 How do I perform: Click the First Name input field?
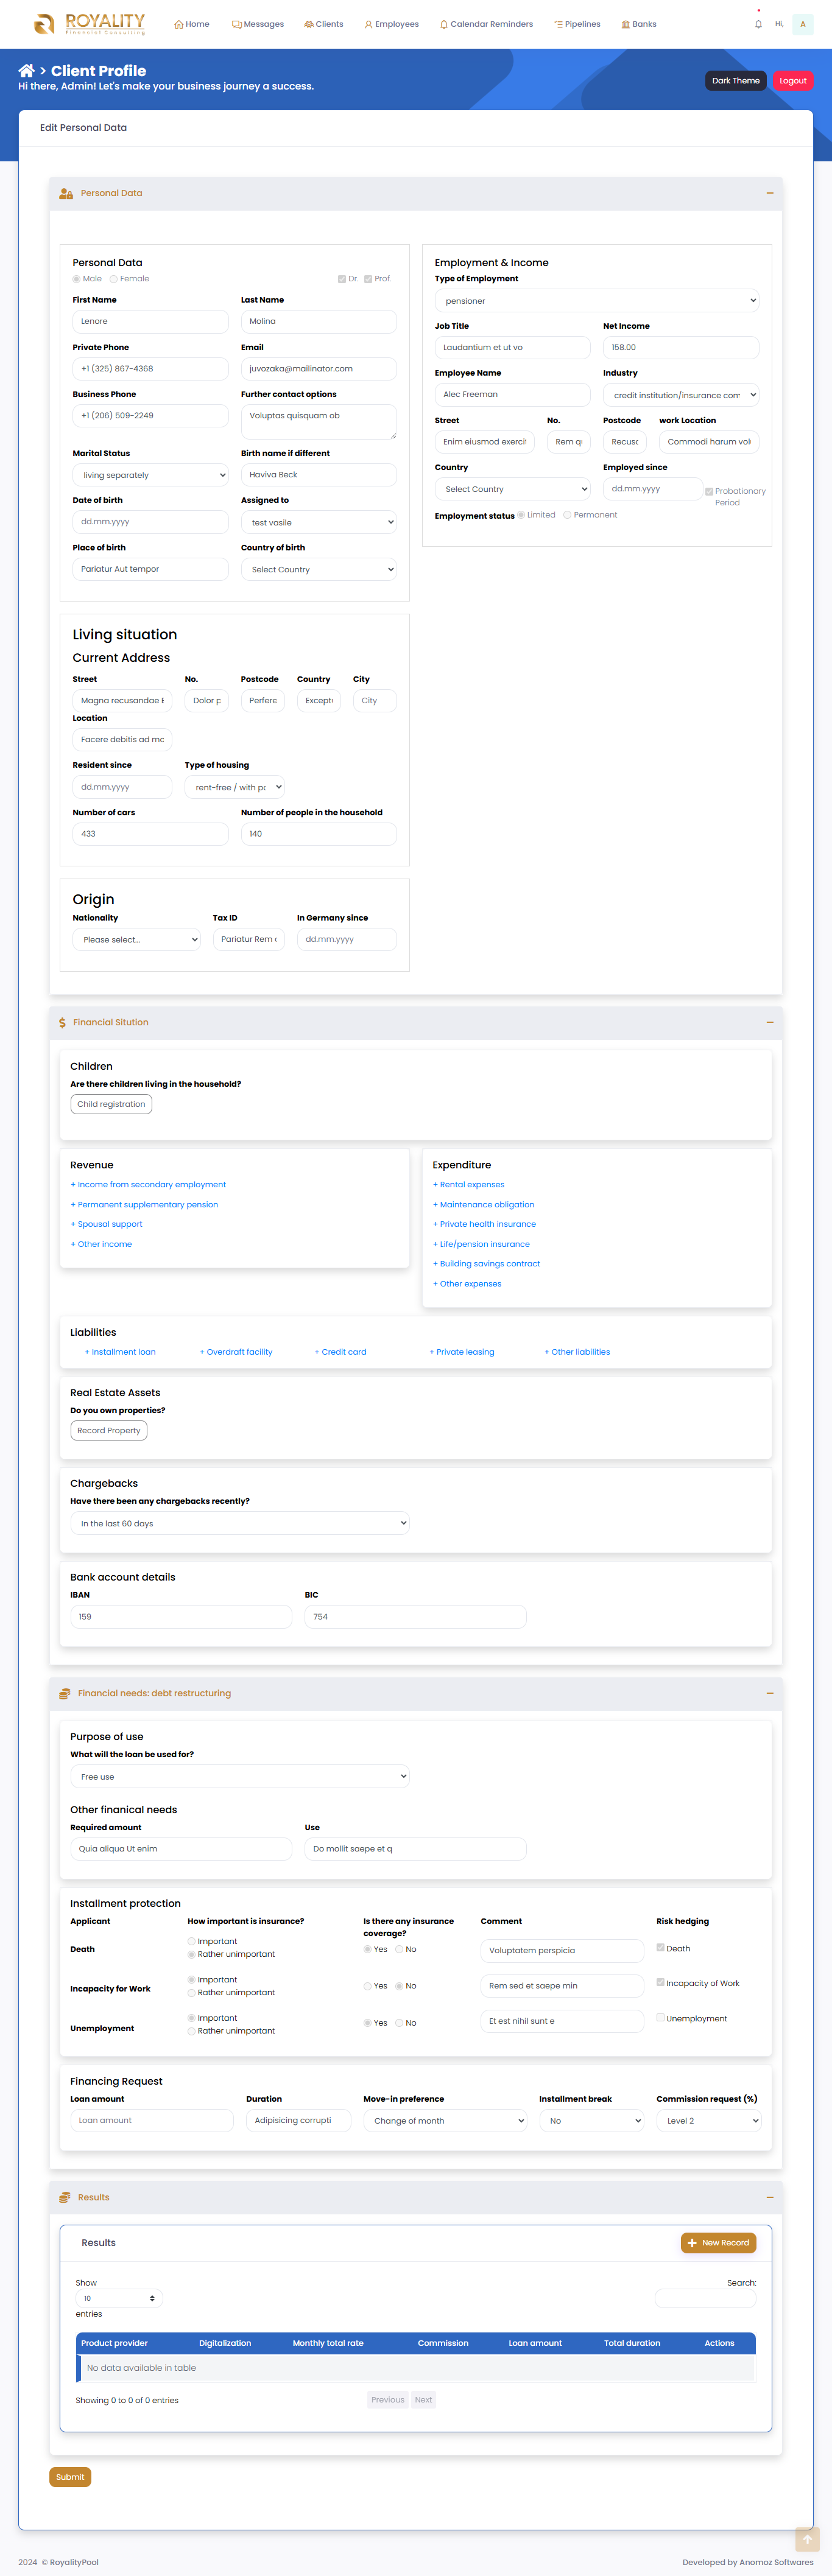(x=150, y=322)
